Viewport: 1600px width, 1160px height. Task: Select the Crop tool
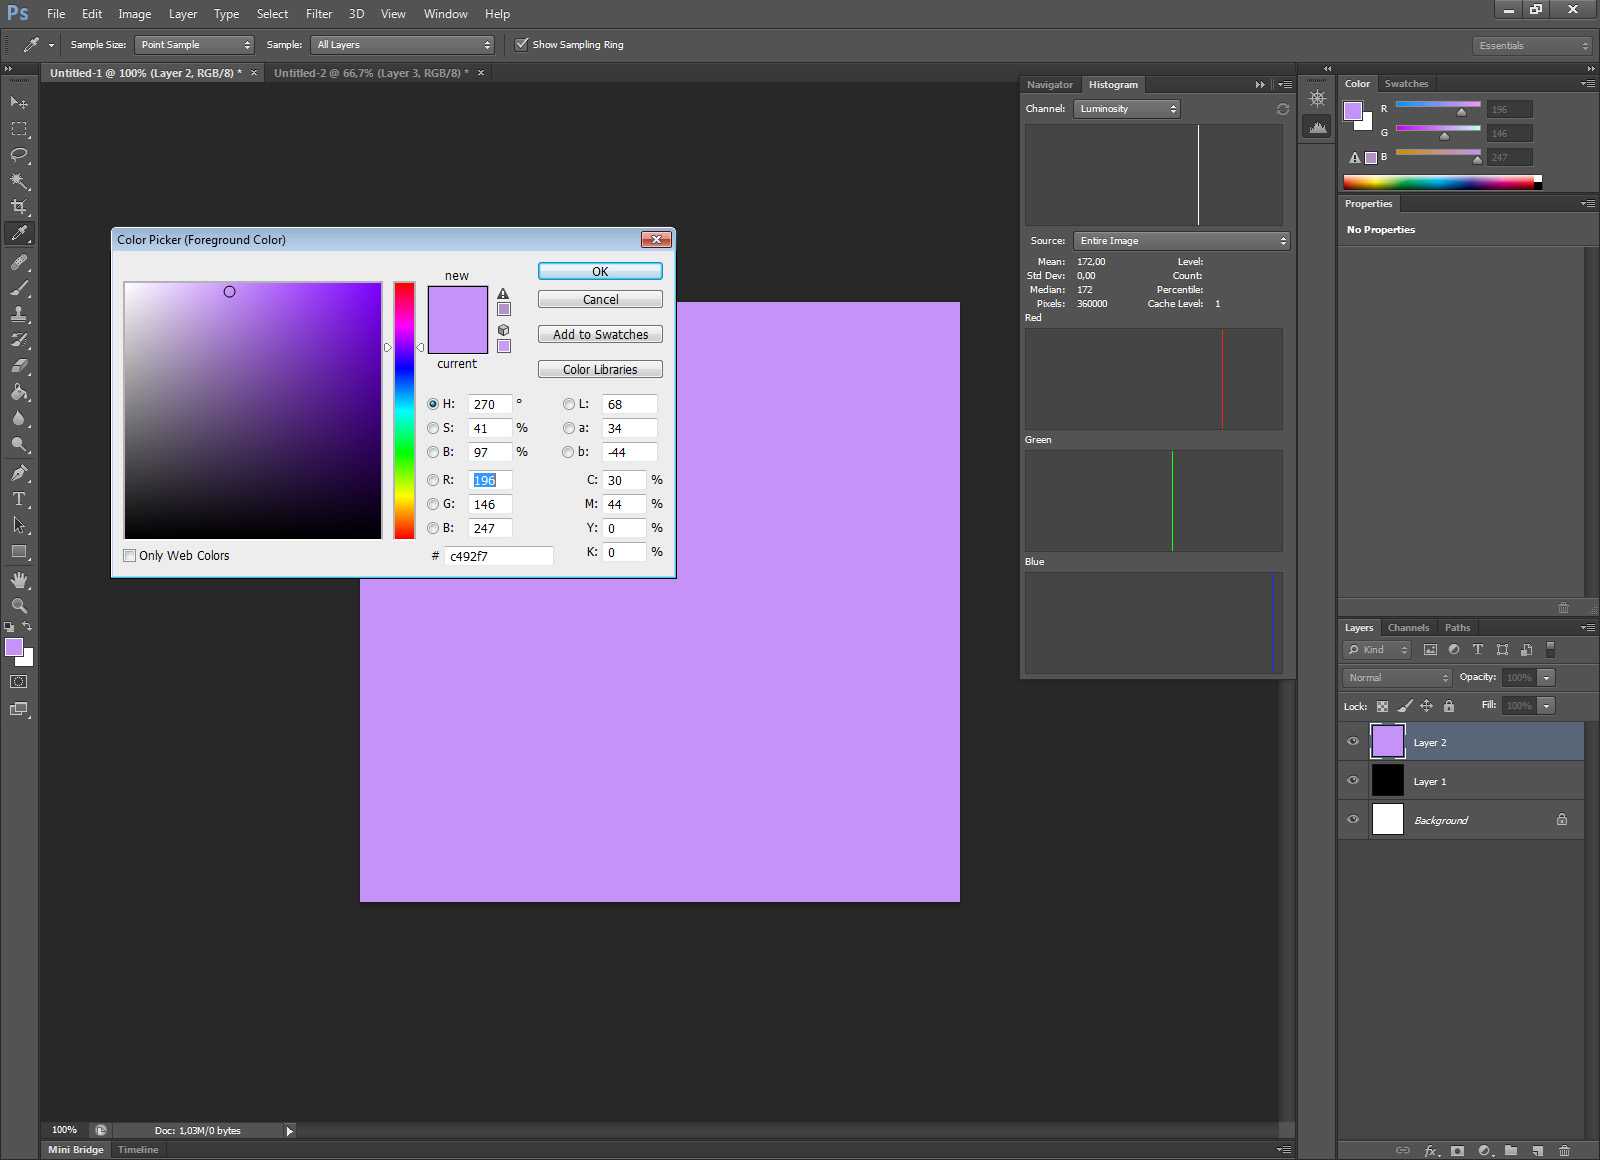(x=19, y=207)
